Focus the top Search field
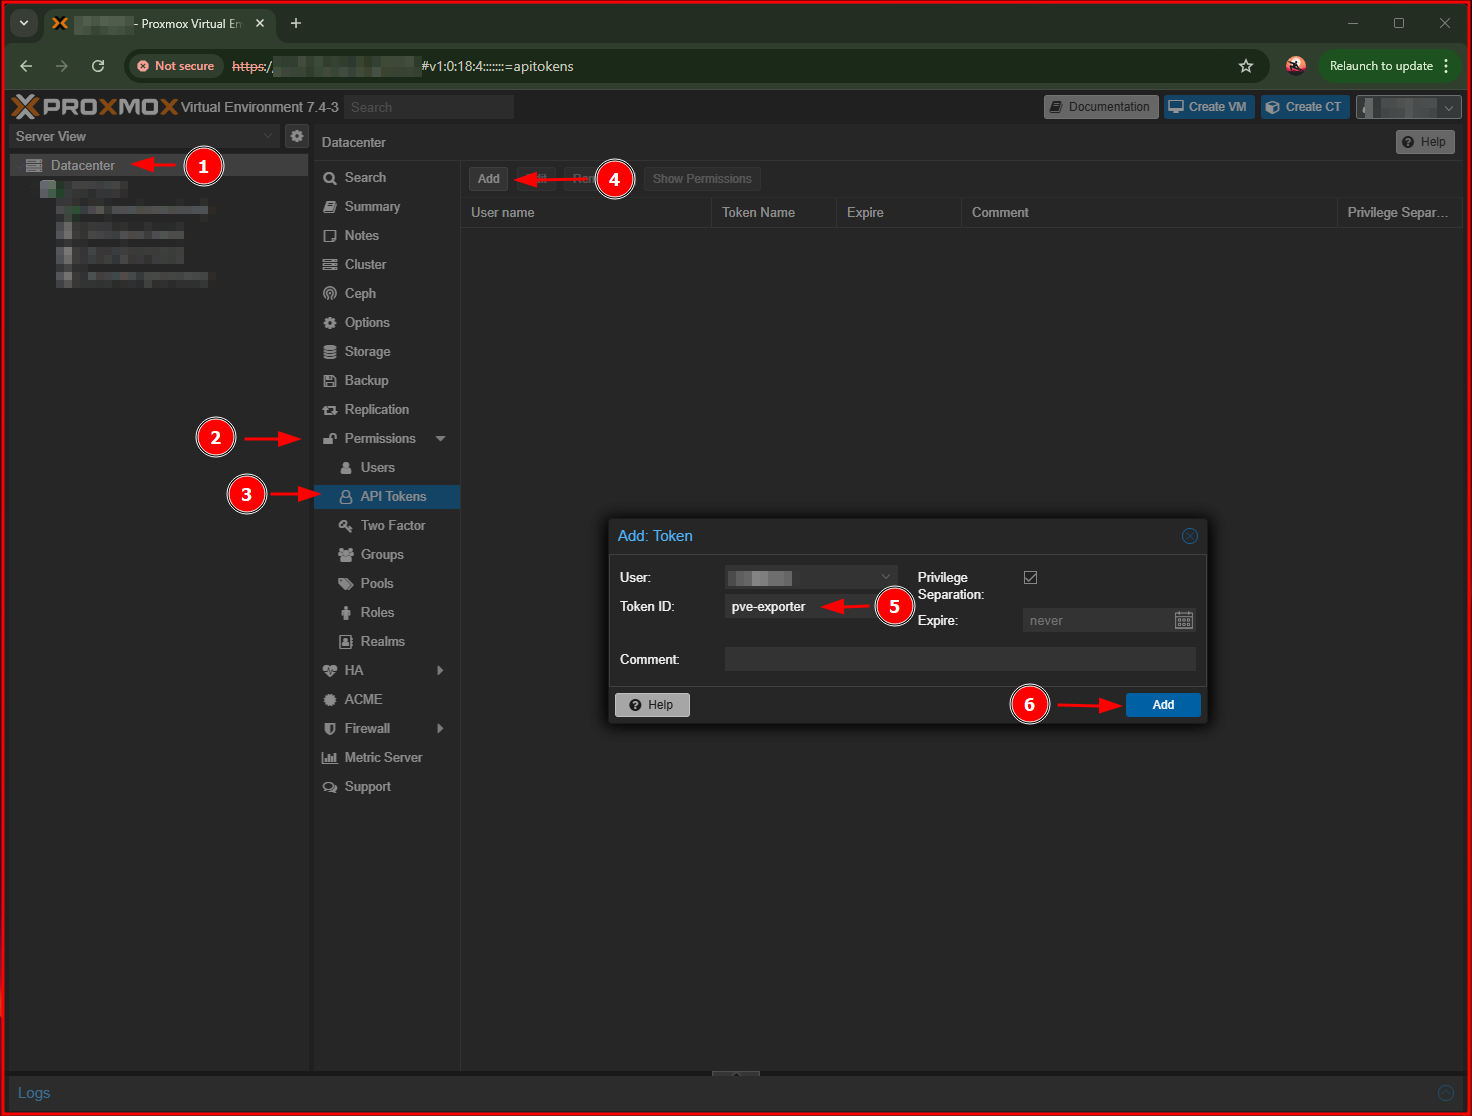This screenshot has width=1472, height=1116. [x=429, y=107]
